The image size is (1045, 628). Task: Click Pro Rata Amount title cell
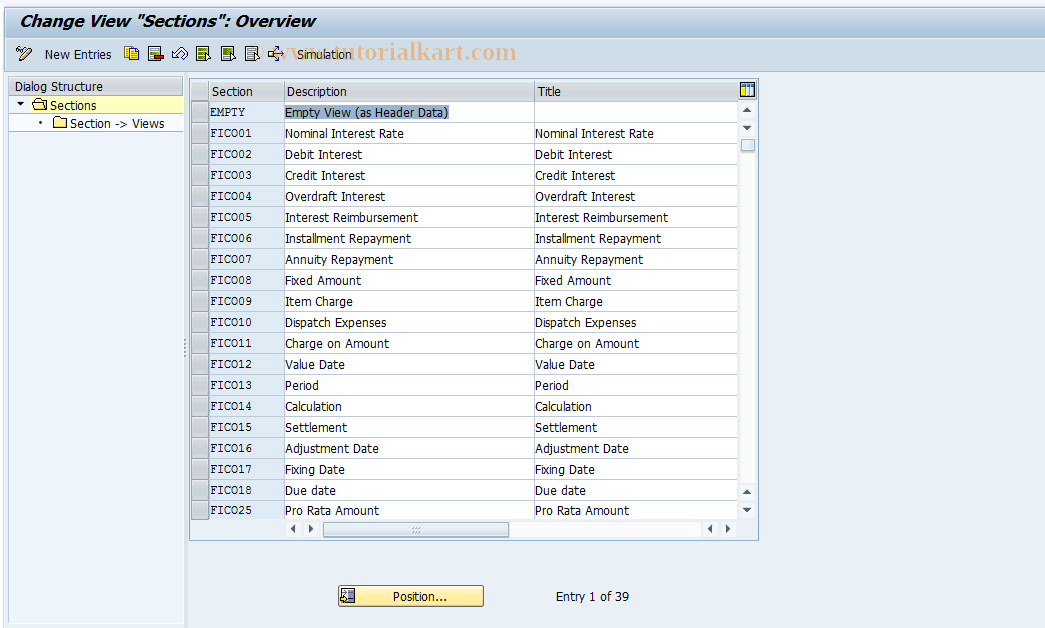[636, 510]
